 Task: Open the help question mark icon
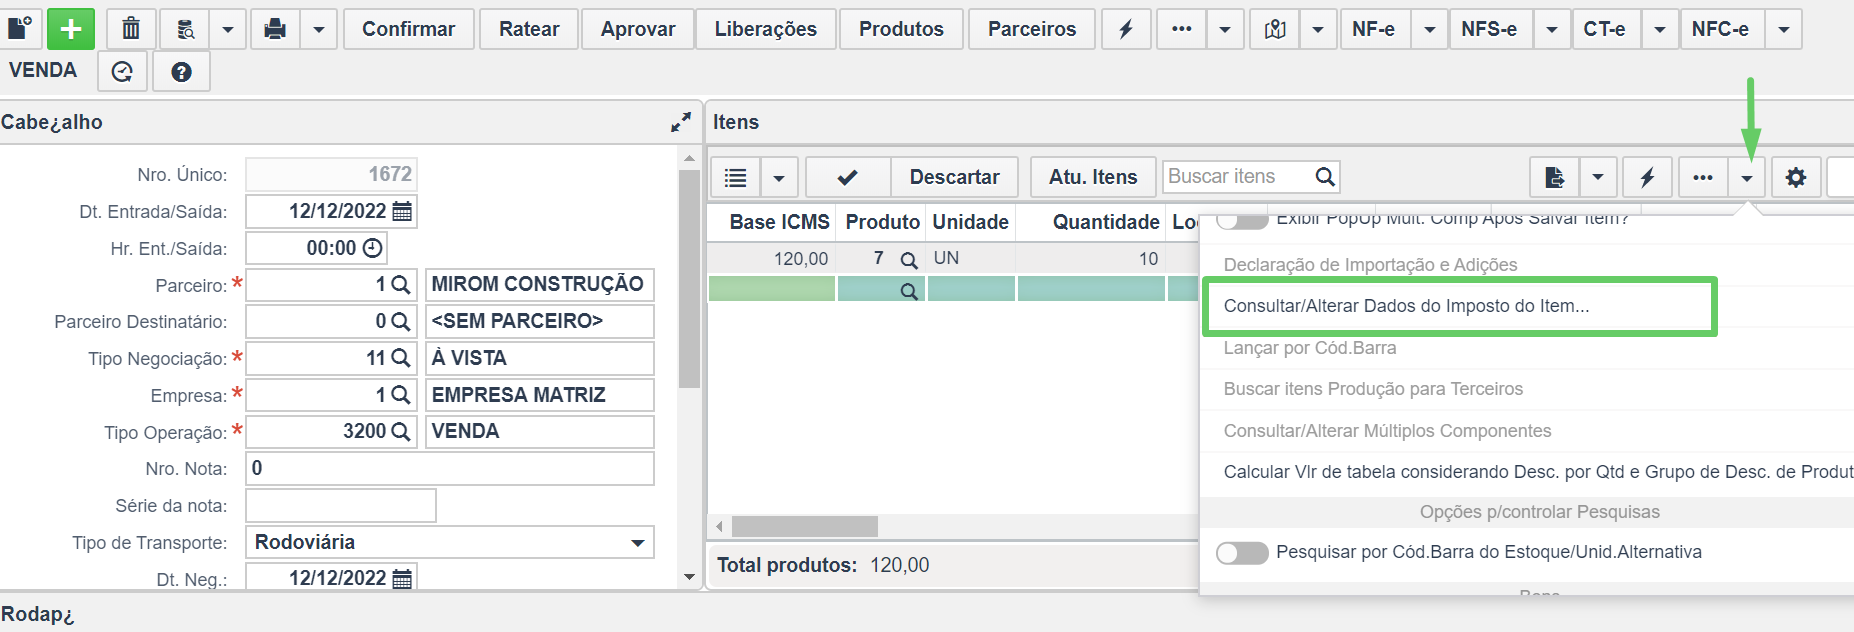(x=181, y=72)
